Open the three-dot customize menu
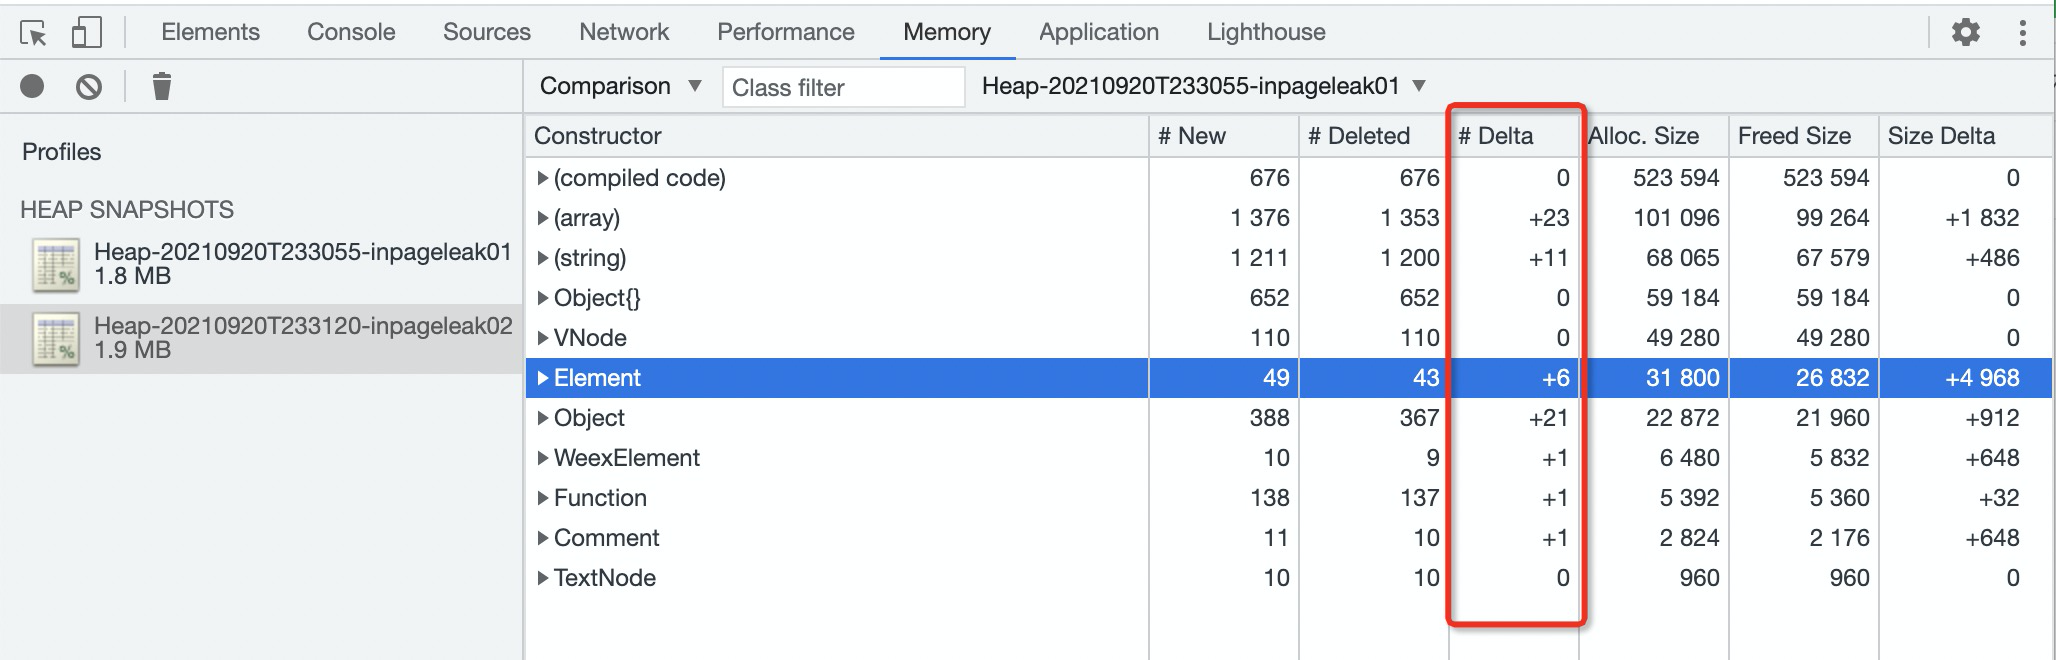 coord(2022,33)
